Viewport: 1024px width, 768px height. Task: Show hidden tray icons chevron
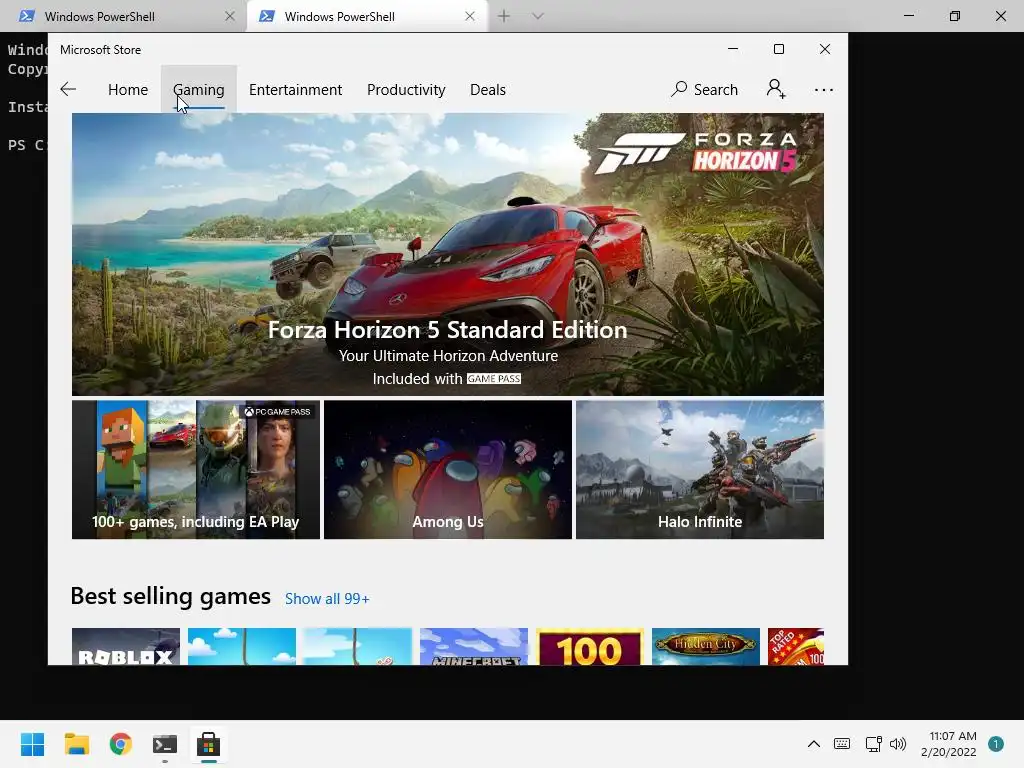(x=814, y=744)
